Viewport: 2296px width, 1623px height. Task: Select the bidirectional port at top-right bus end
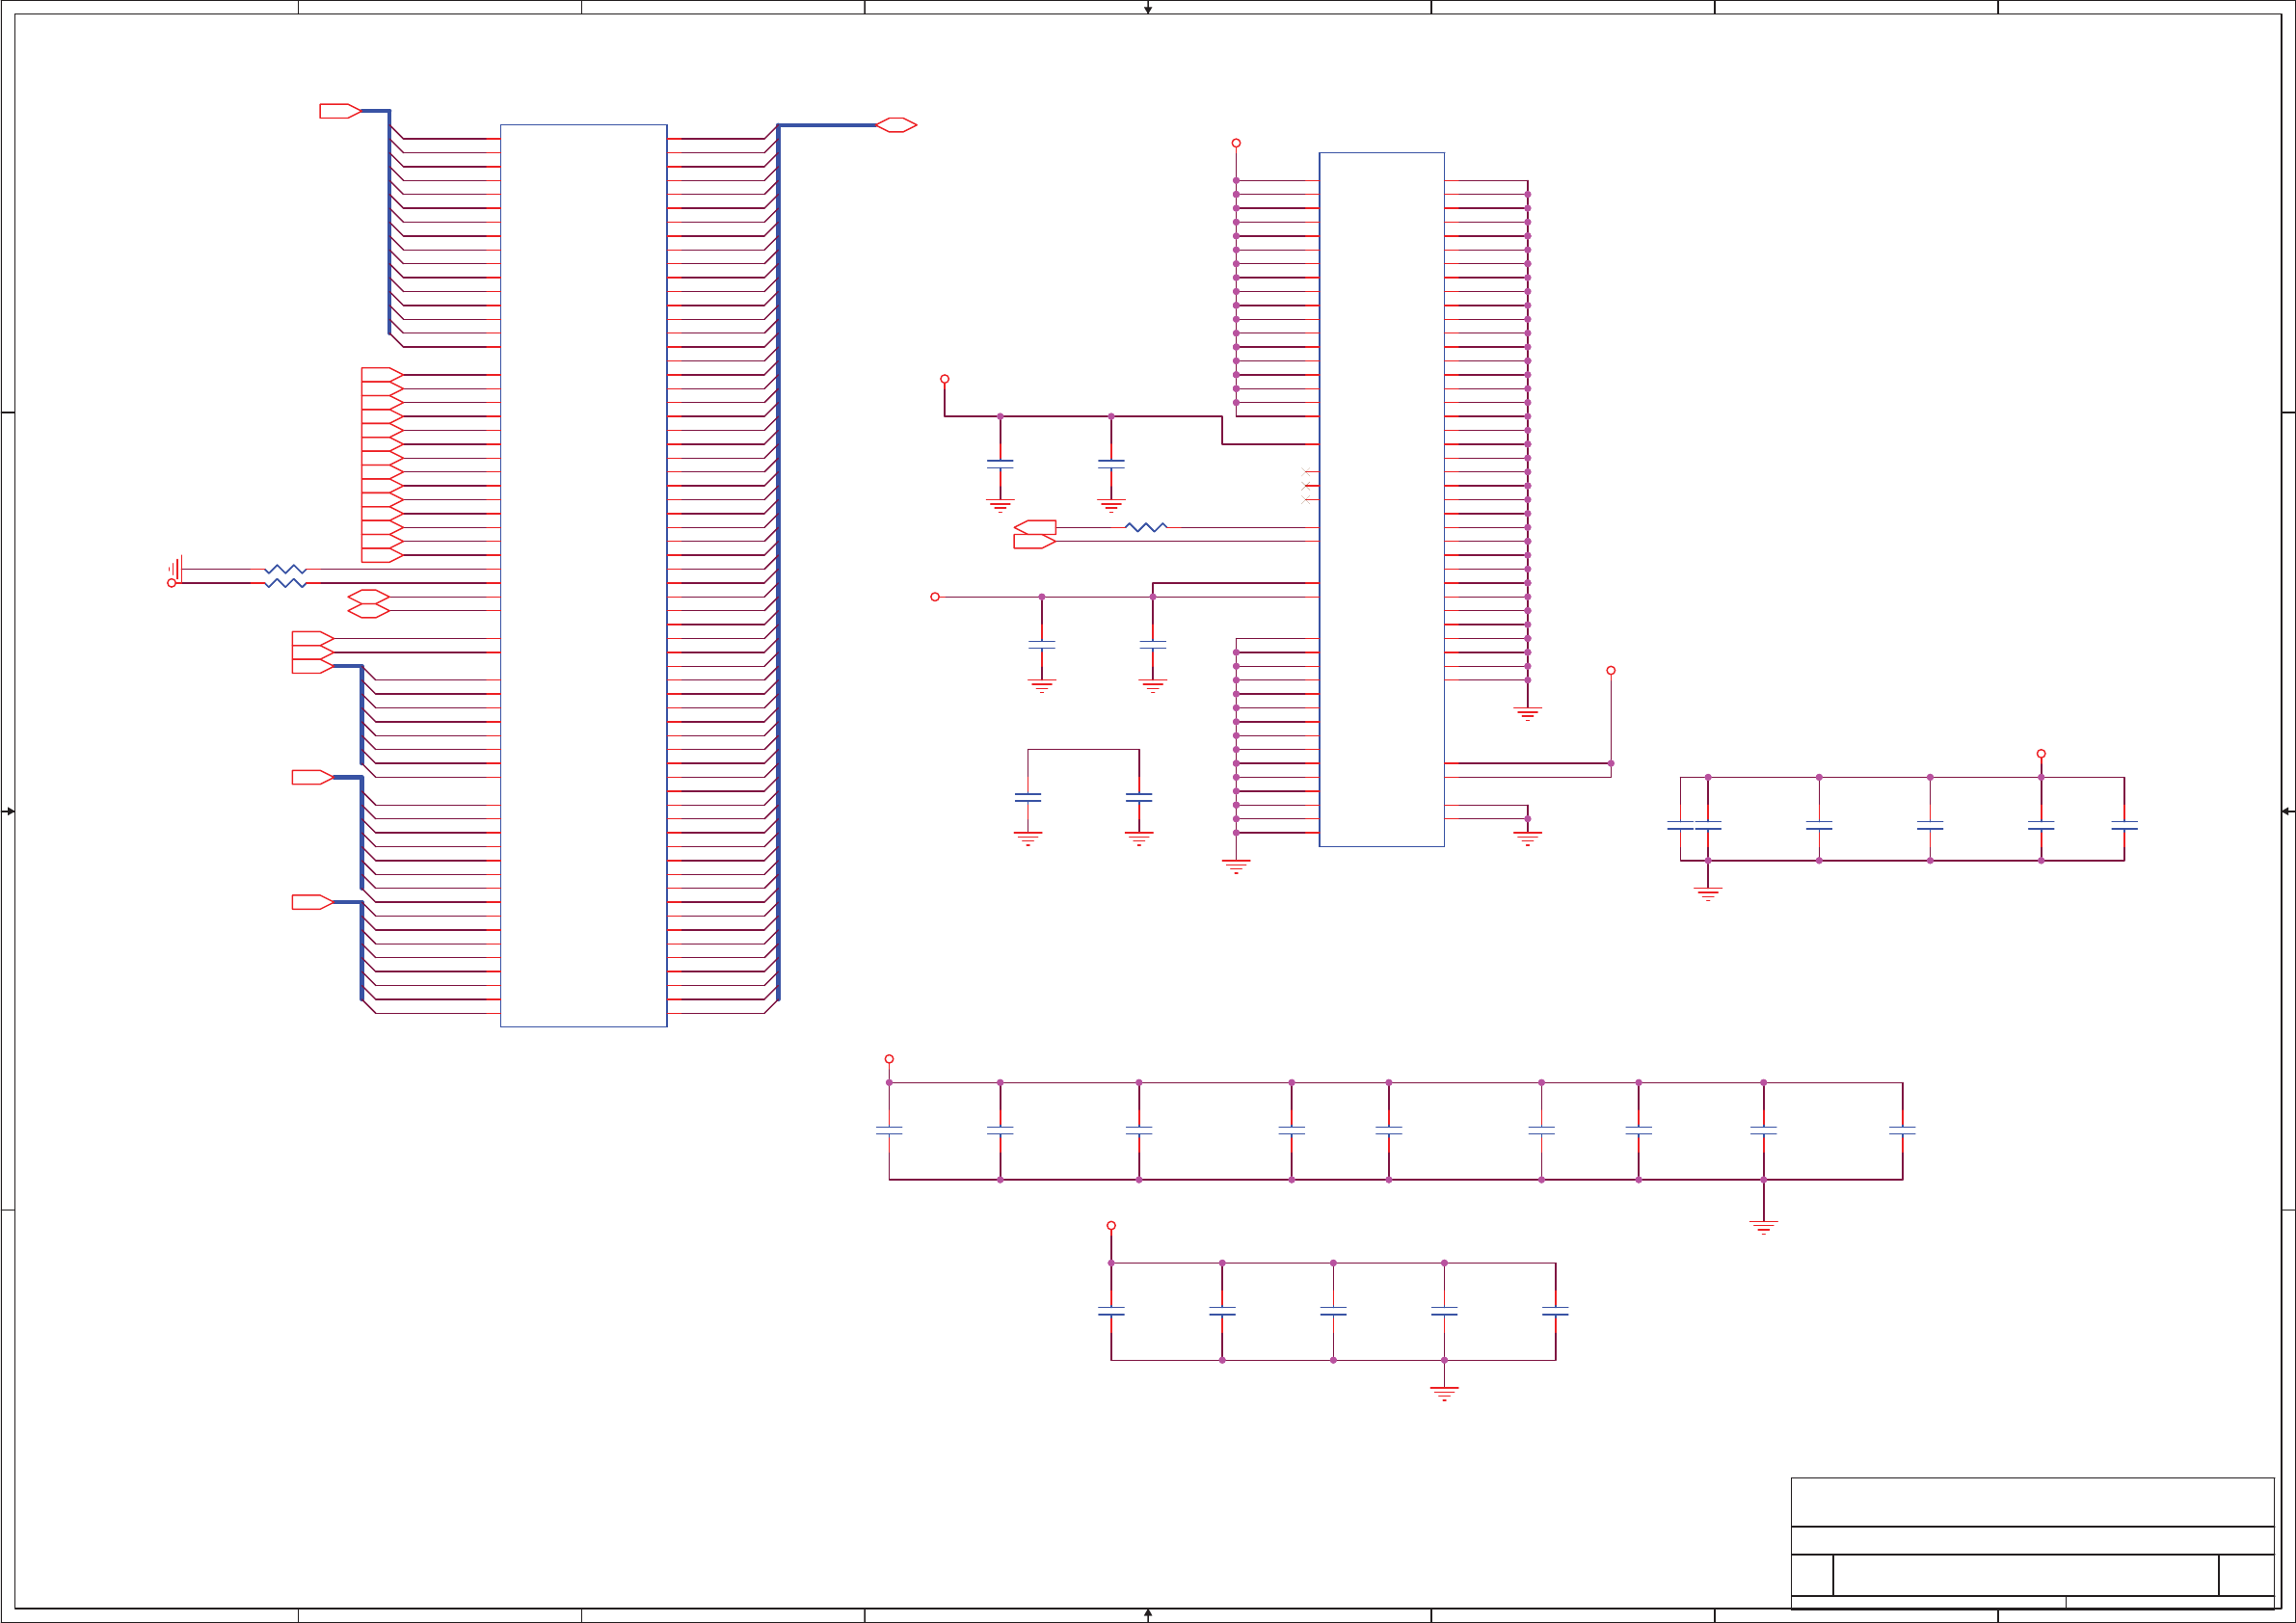(x=896, y=125)
